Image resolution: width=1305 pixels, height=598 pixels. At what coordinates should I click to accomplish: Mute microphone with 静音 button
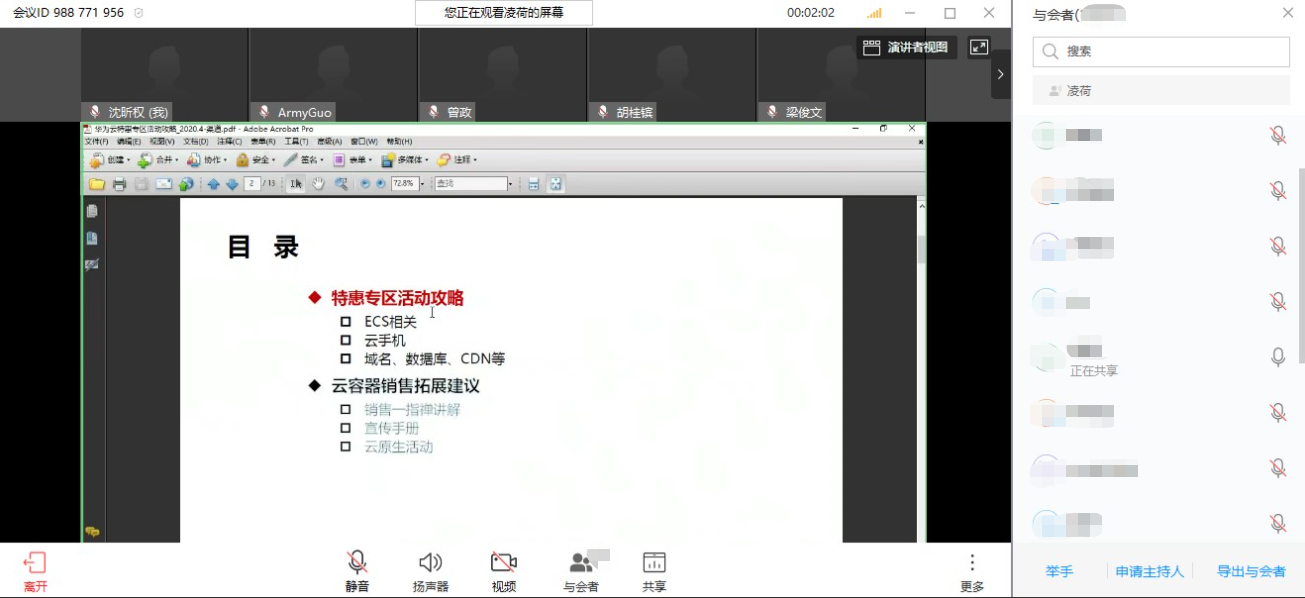pos(357,571)
